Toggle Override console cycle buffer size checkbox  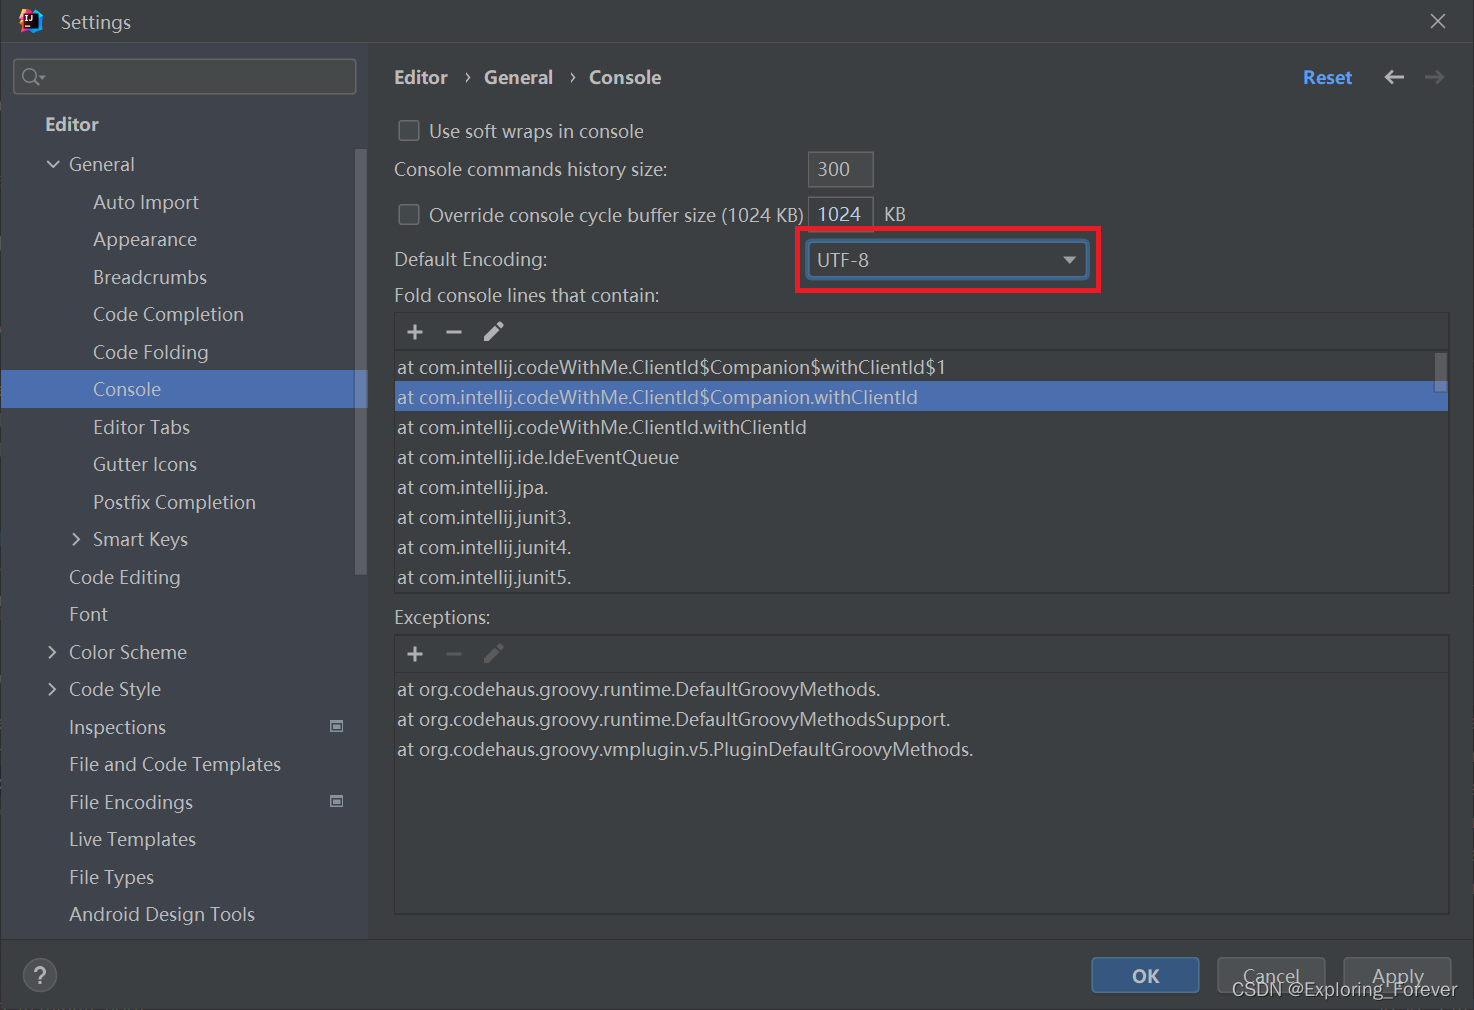click(409, 215)
